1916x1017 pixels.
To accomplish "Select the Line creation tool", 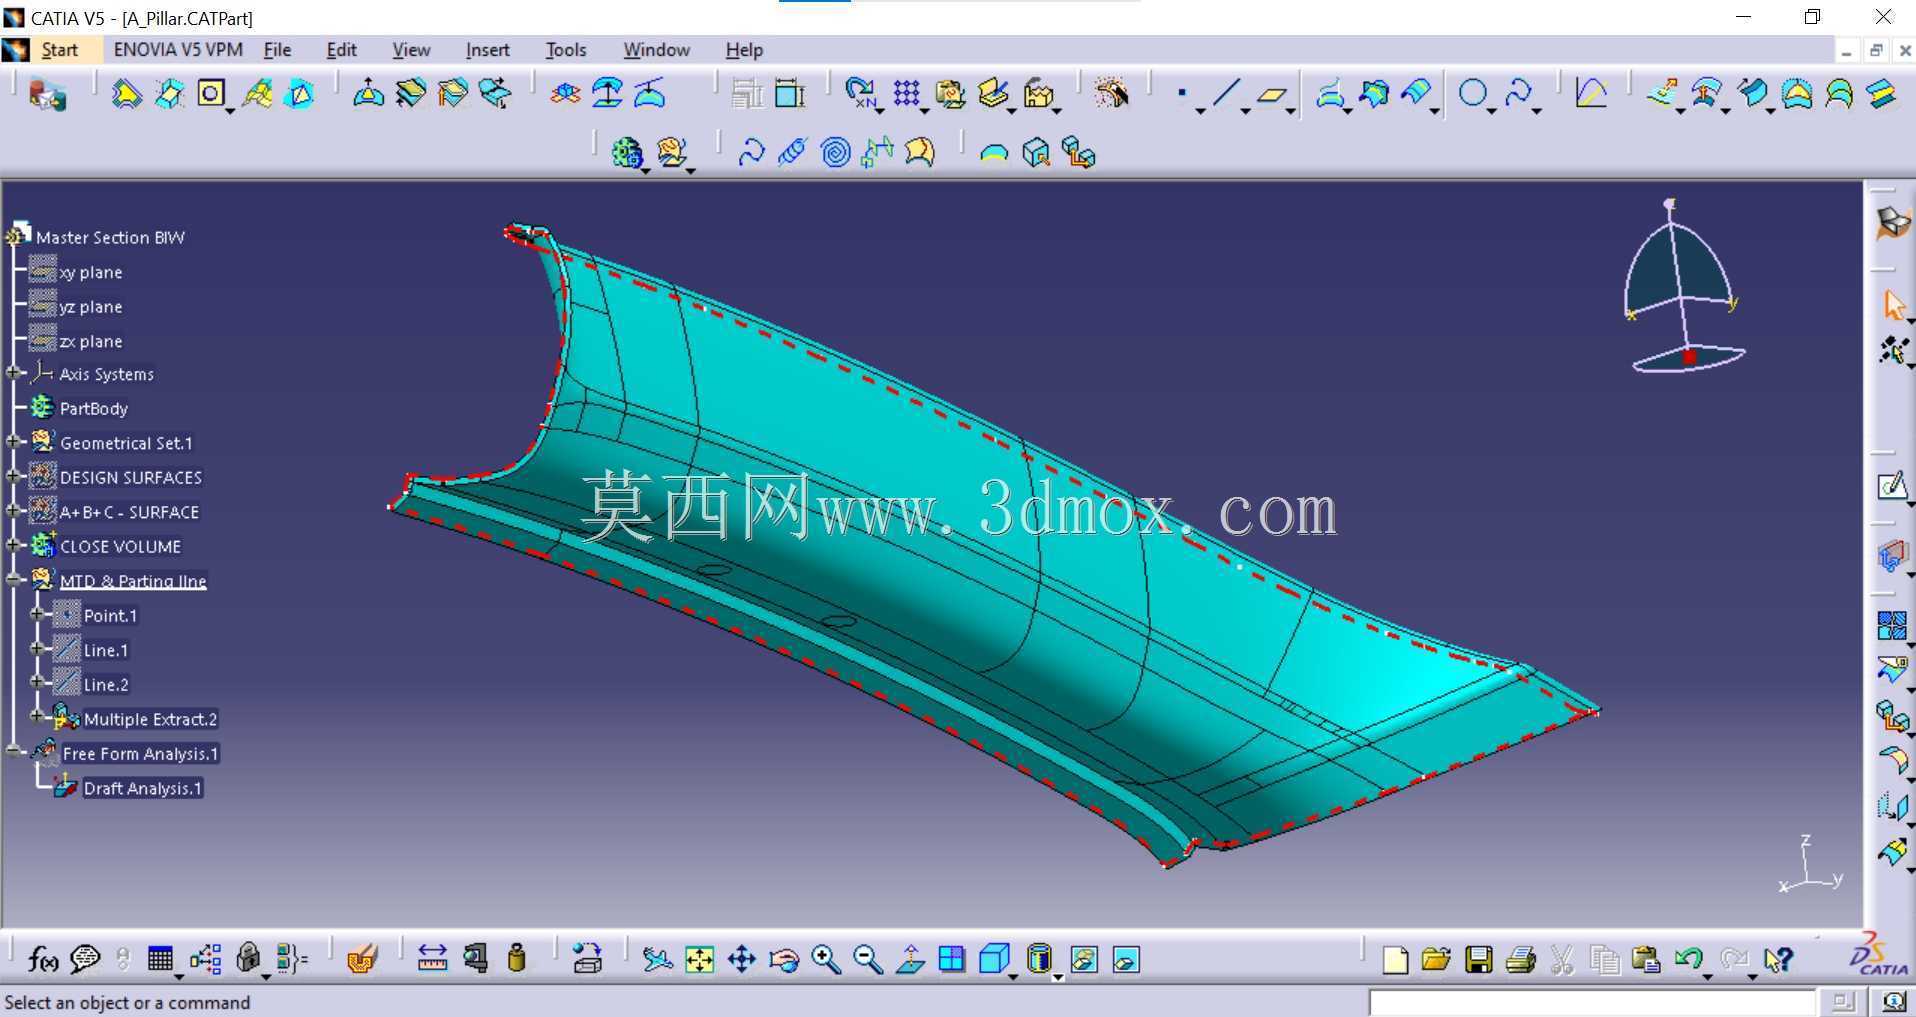I will click(x=1225, y=94).
